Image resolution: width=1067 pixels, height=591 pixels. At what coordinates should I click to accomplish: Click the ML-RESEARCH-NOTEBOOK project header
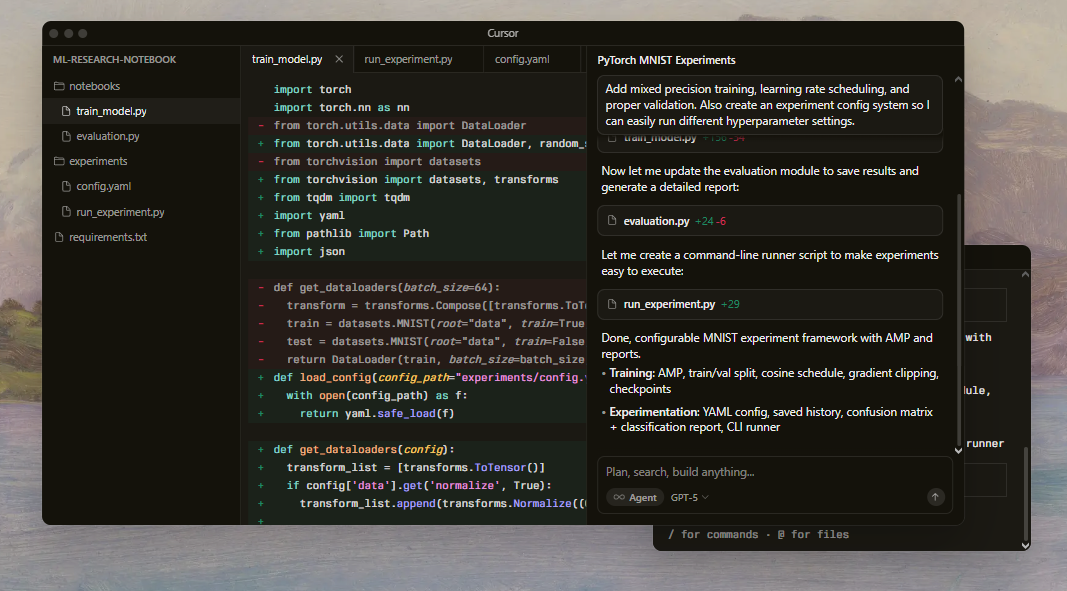click(x=114, y=60)
